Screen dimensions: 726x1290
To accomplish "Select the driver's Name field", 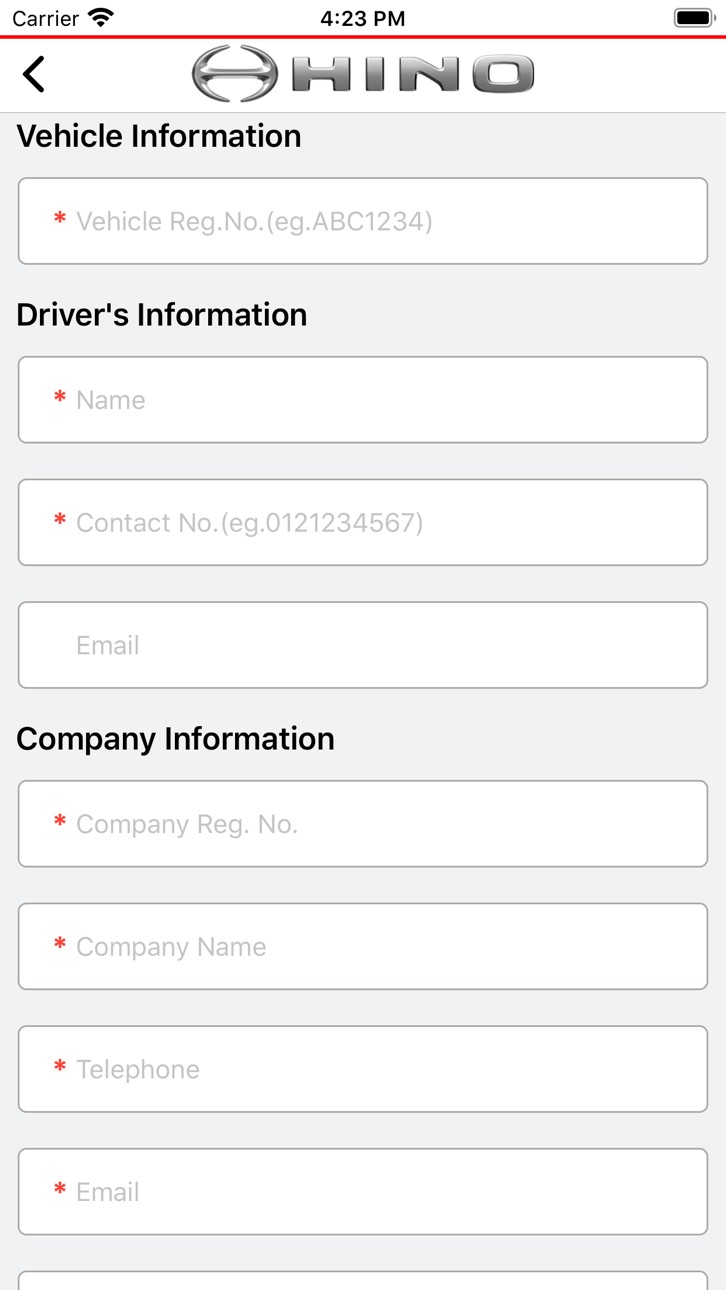I will pos(363,400).
